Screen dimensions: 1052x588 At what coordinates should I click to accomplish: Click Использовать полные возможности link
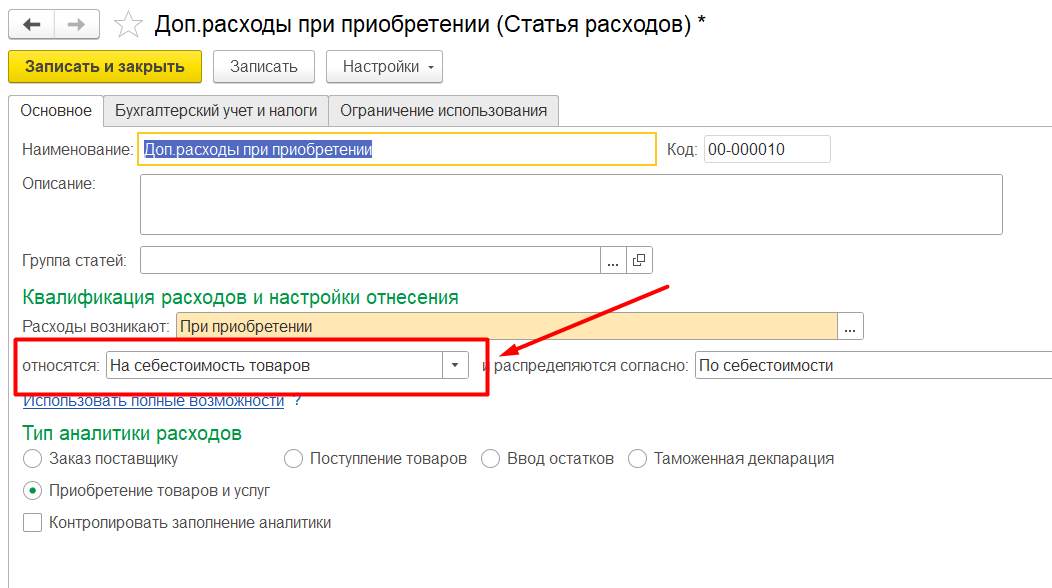[x=153, y=401]
